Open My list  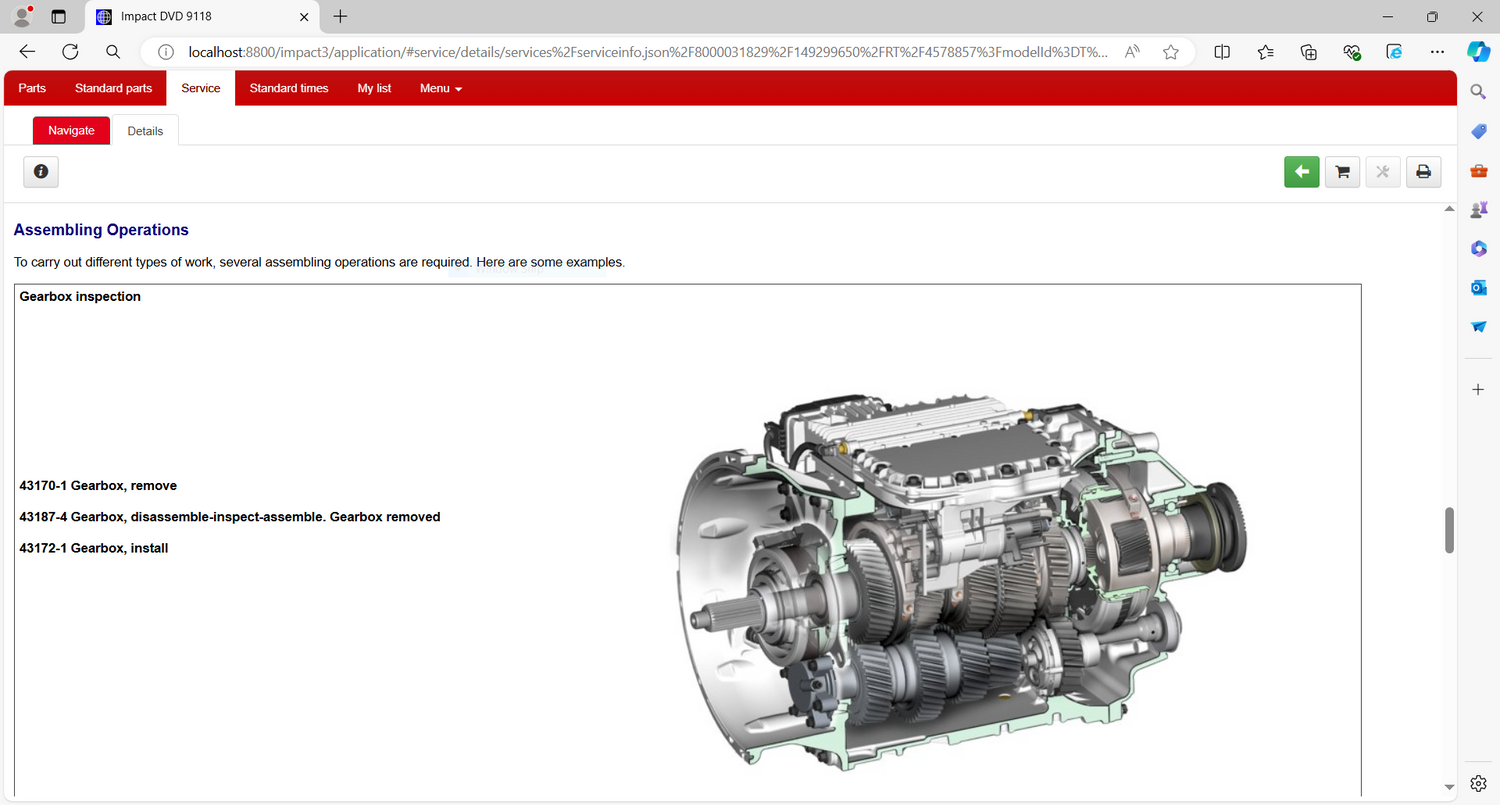pyautogui.click(x=374, y=88)
